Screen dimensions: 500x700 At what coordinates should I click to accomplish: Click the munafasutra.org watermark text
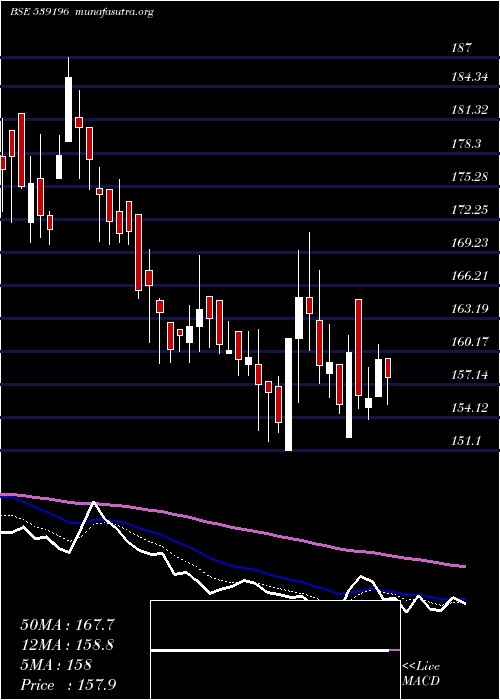tap(115, 12)
